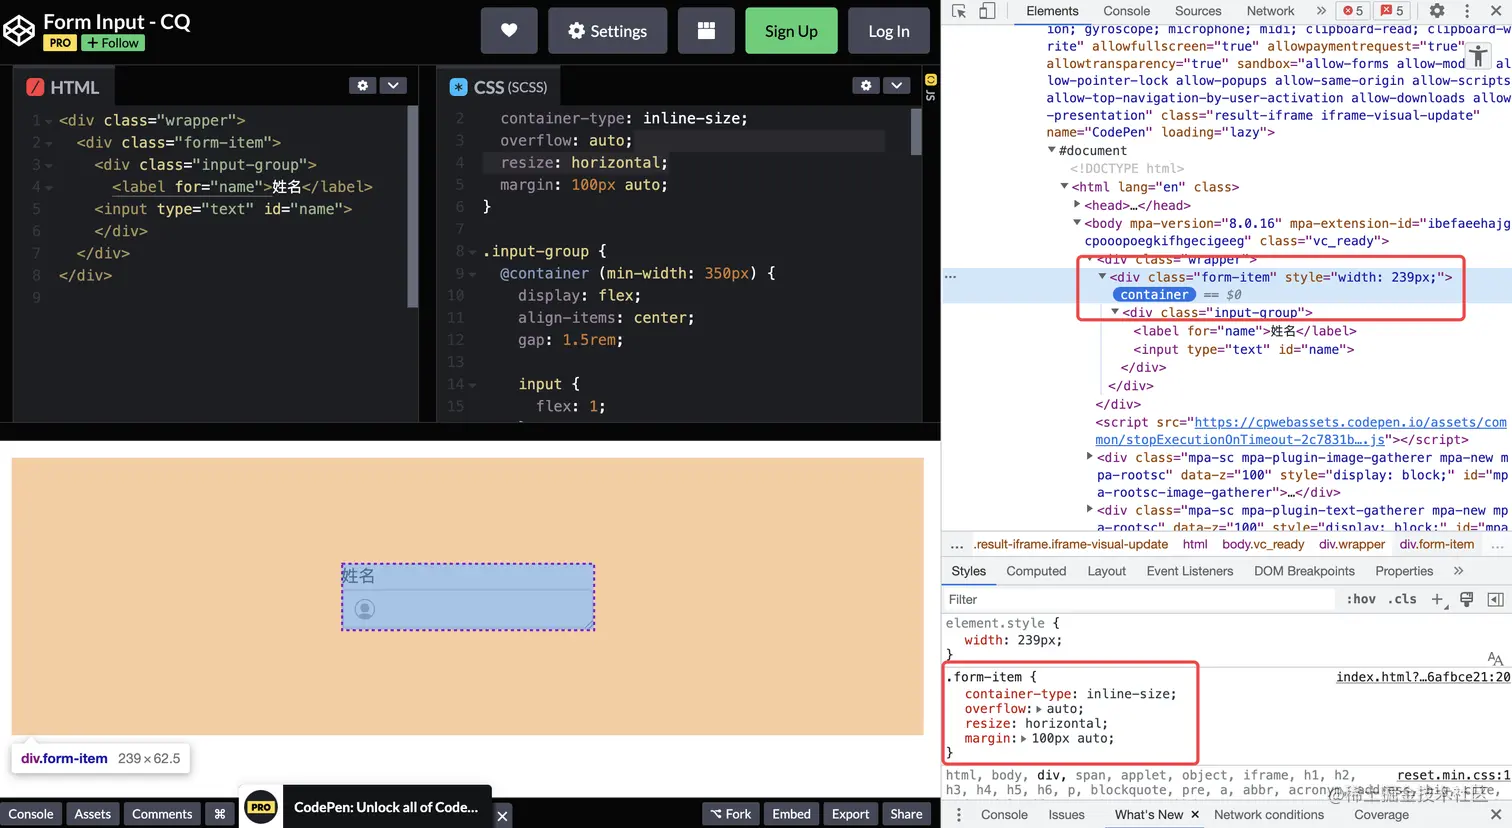This screenshot has height=828, width=1512.
Task: Click the Sign Up button
Action: coord(791,31)
